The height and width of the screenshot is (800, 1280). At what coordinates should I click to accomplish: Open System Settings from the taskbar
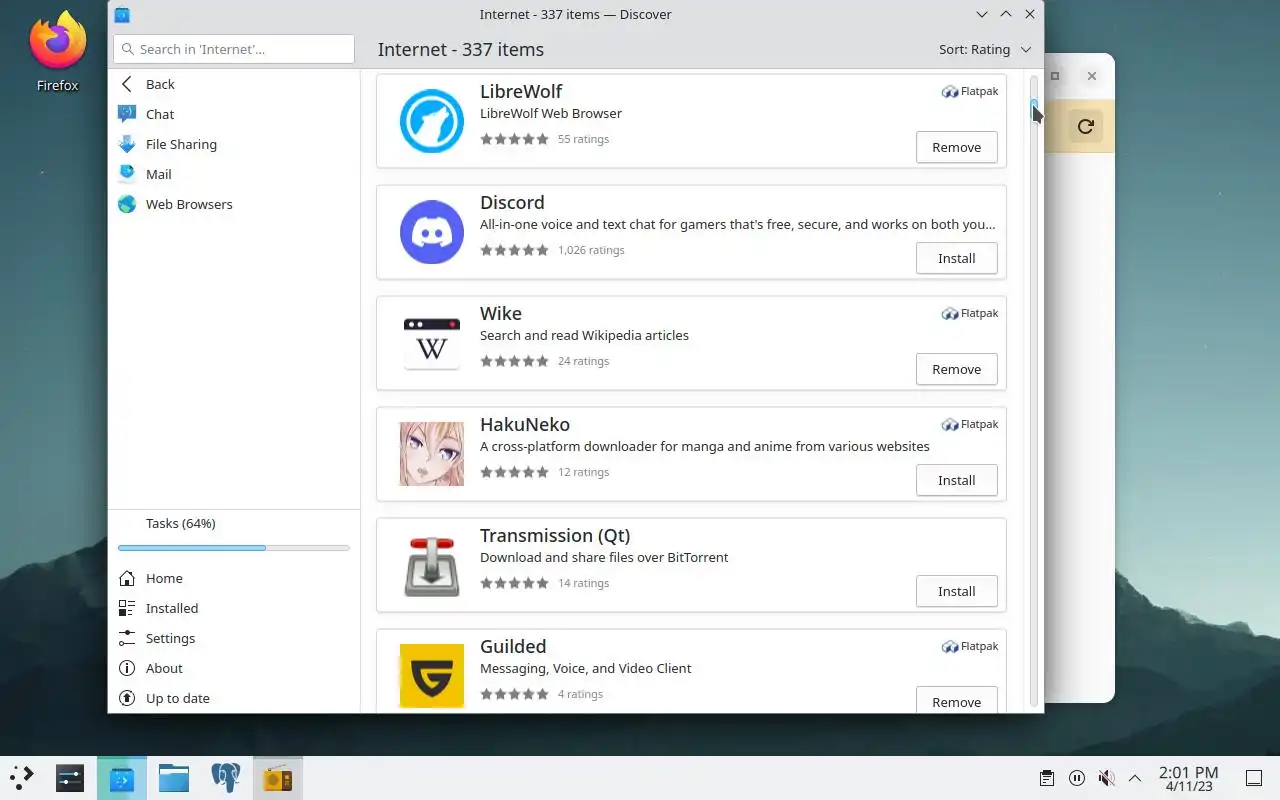tap(70, 778)
